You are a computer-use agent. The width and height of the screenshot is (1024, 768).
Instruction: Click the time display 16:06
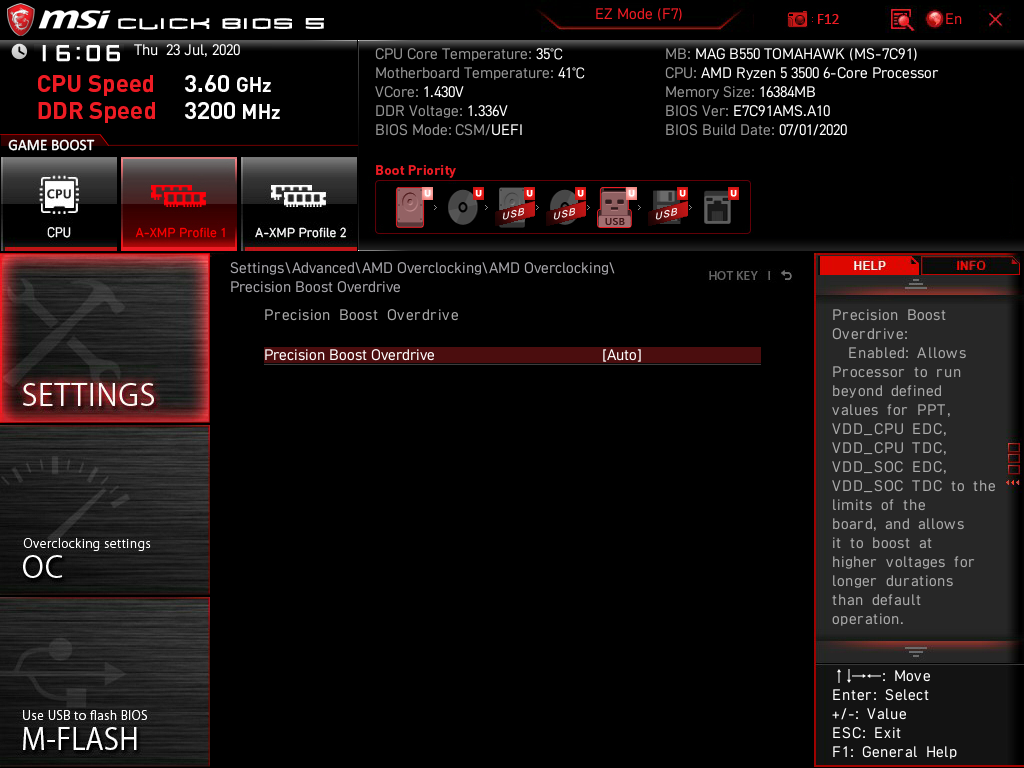[80, 53]
